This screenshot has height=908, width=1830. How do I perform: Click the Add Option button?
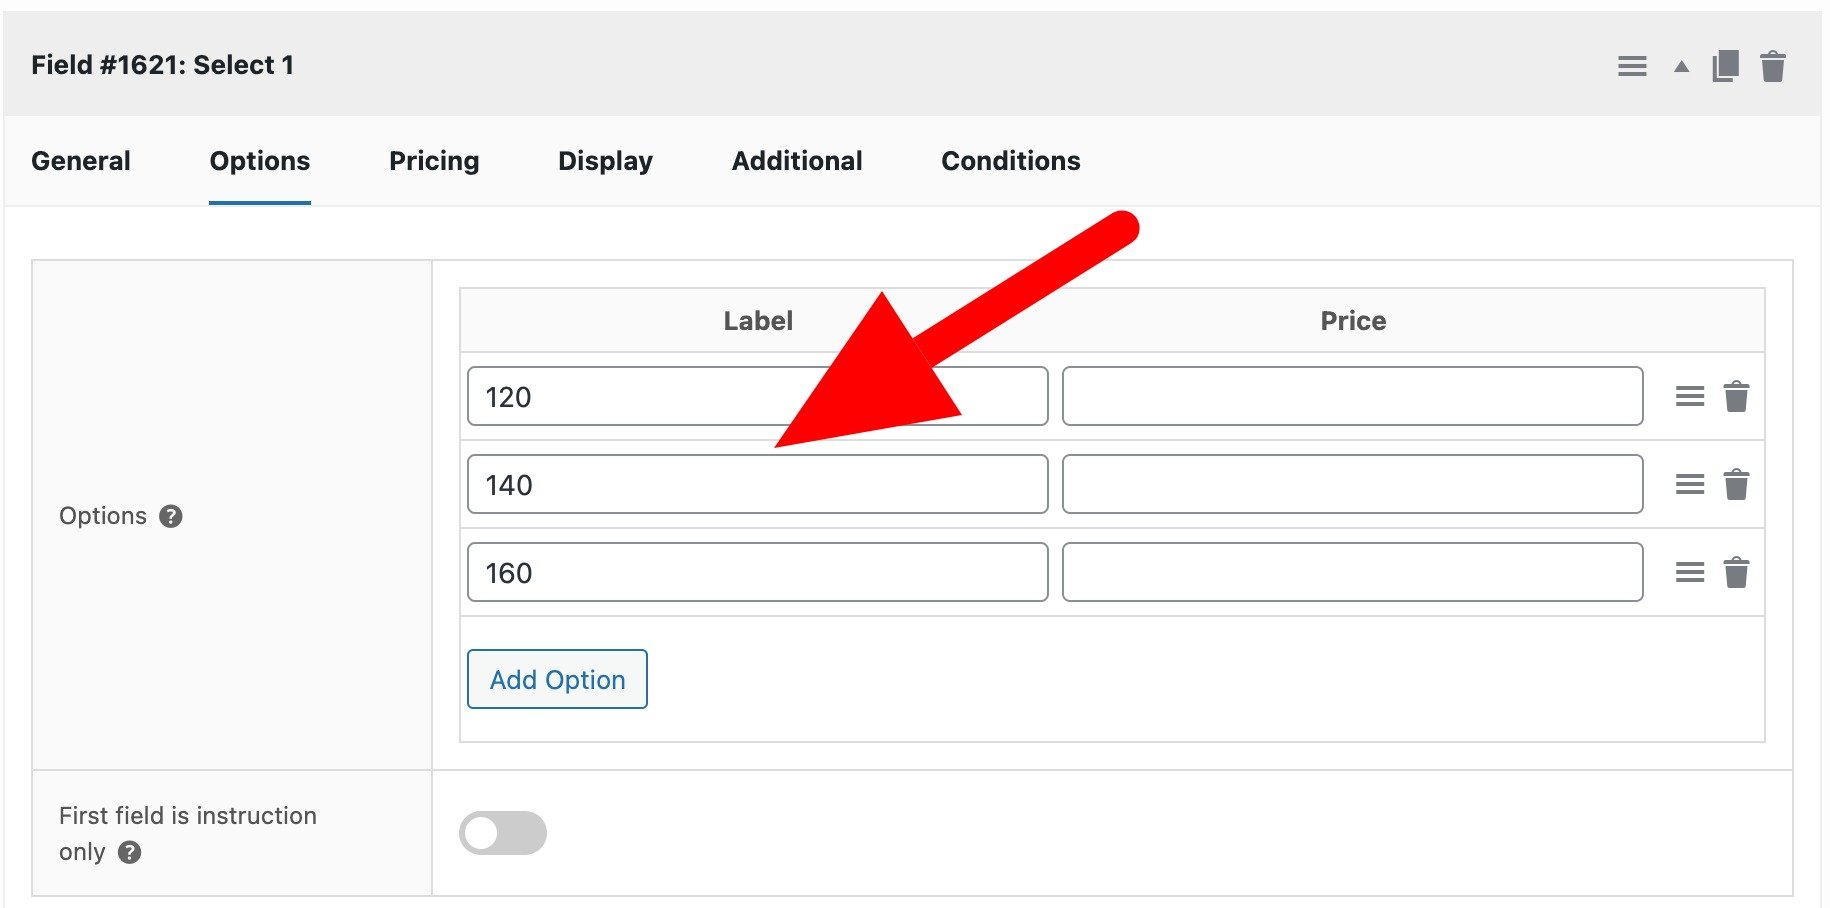[556, 679]
